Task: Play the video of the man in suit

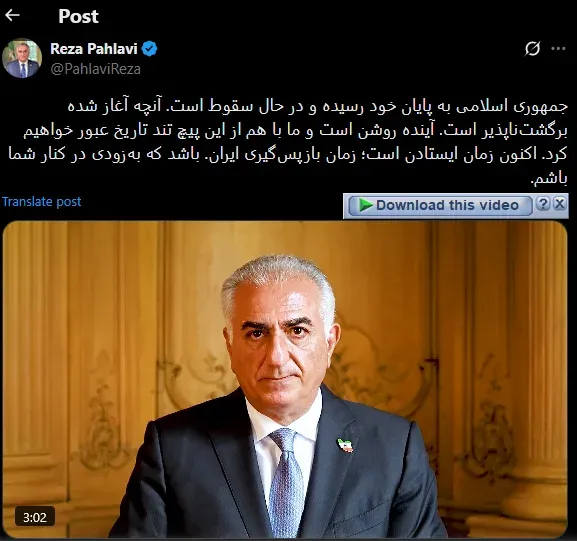Action: (285, 379)
